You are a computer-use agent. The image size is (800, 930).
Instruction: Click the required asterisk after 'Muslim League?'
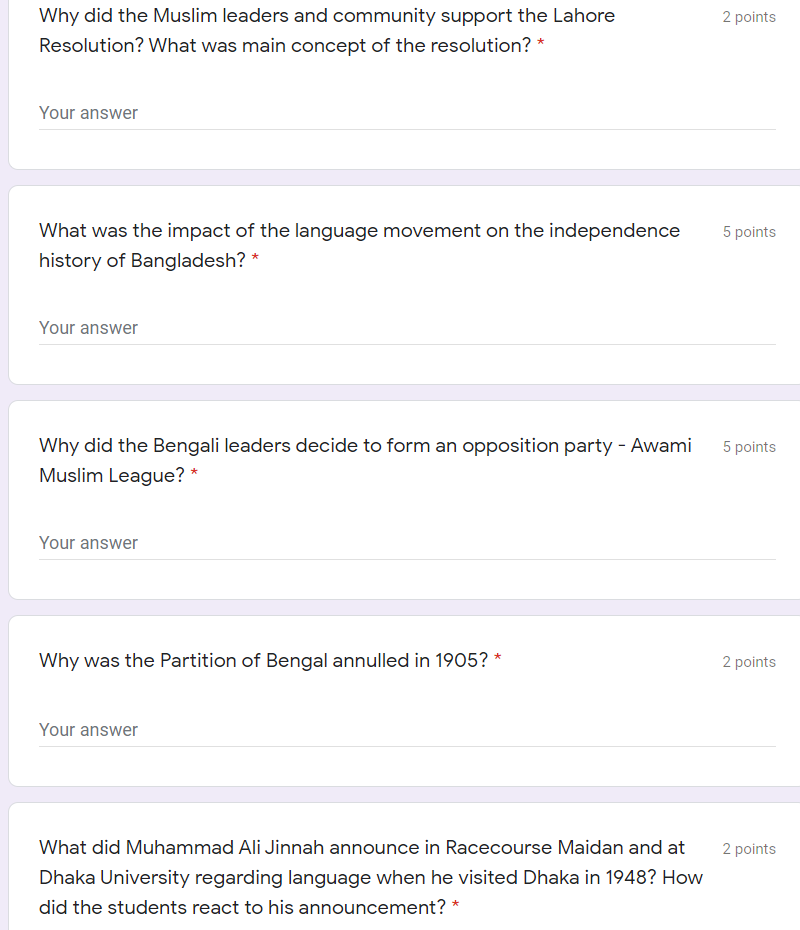194,476
